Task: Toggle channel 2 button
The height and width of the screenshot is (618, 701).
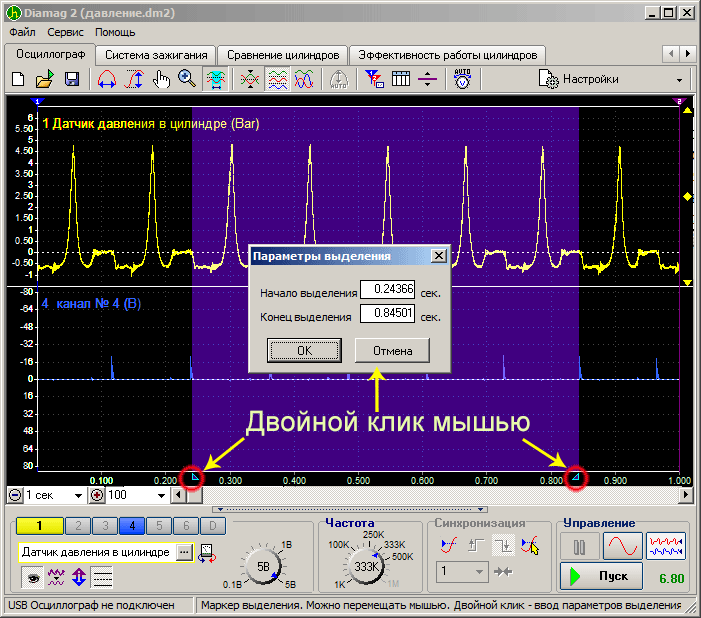Action: coord(78,526)
